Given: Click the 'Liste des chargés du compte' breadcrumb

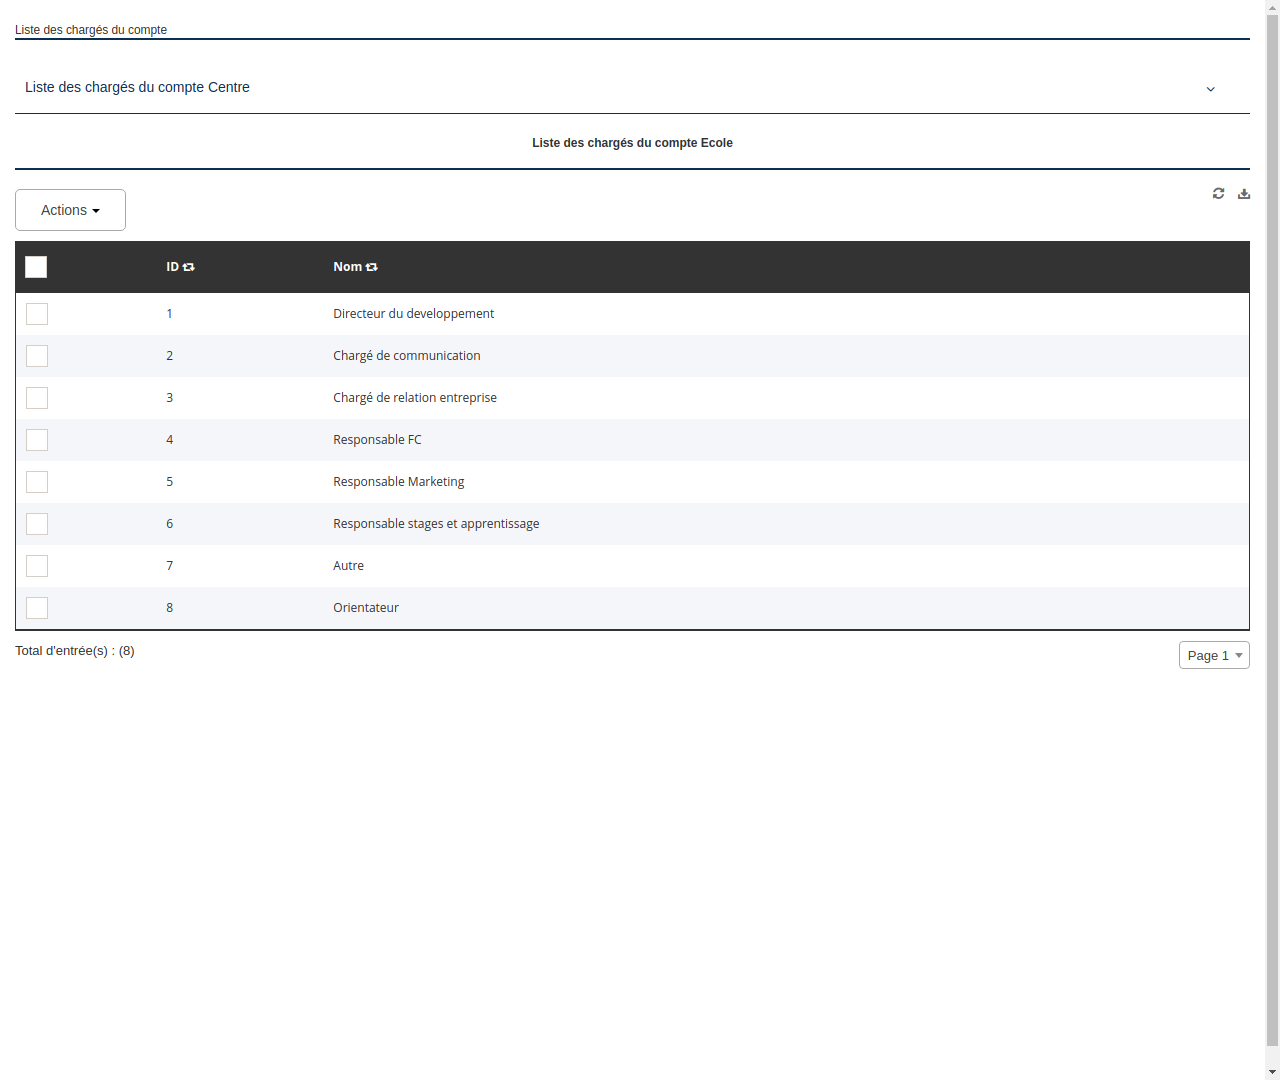Looking at the screenshot, I should (x=91, y=30).
